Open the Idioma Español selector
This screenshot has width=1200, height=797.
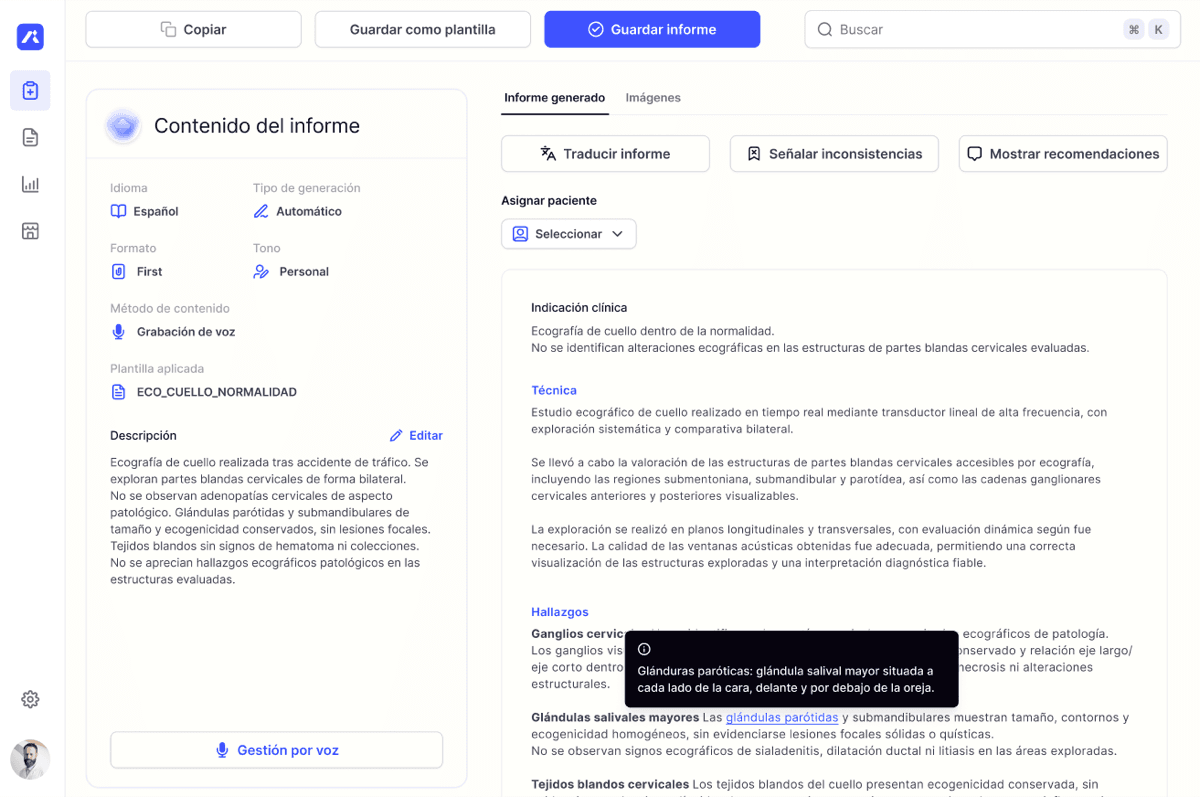coord(146,211)
